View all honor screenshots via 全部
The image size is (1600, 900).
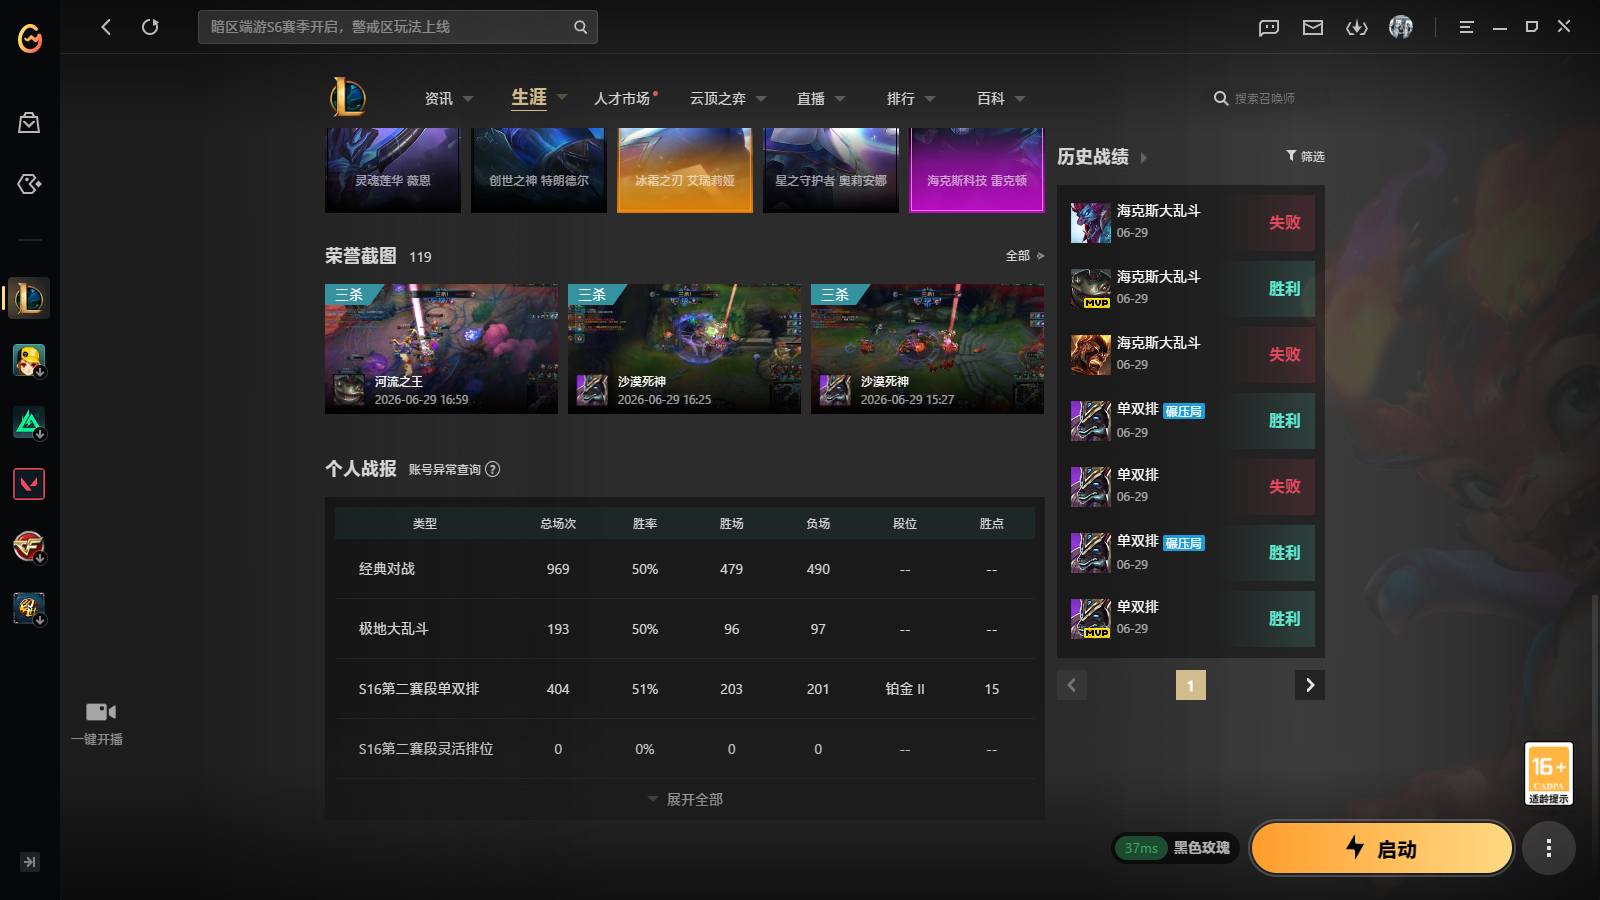click(x=1024, y=256)
